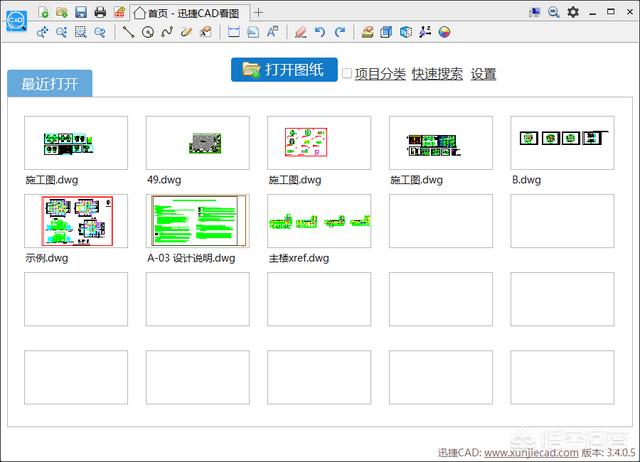Open the layers stack icon
Screen dimensions: 640x462
(x=367, y=32)
